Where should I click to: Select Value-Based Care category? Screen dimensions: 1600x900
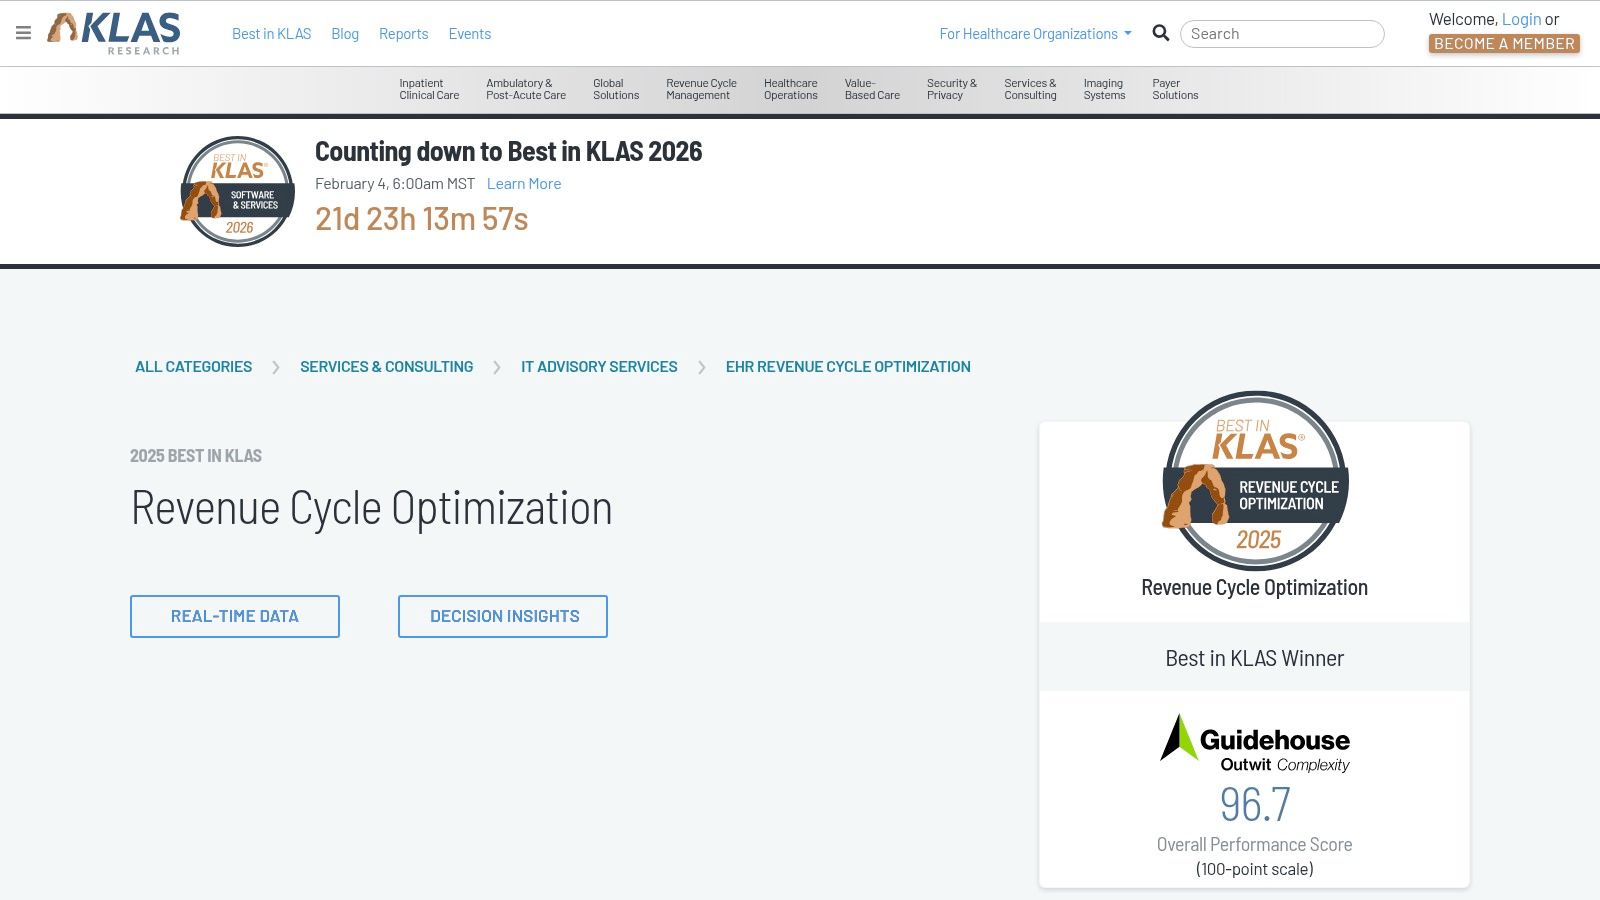click(x=872, y=90)
